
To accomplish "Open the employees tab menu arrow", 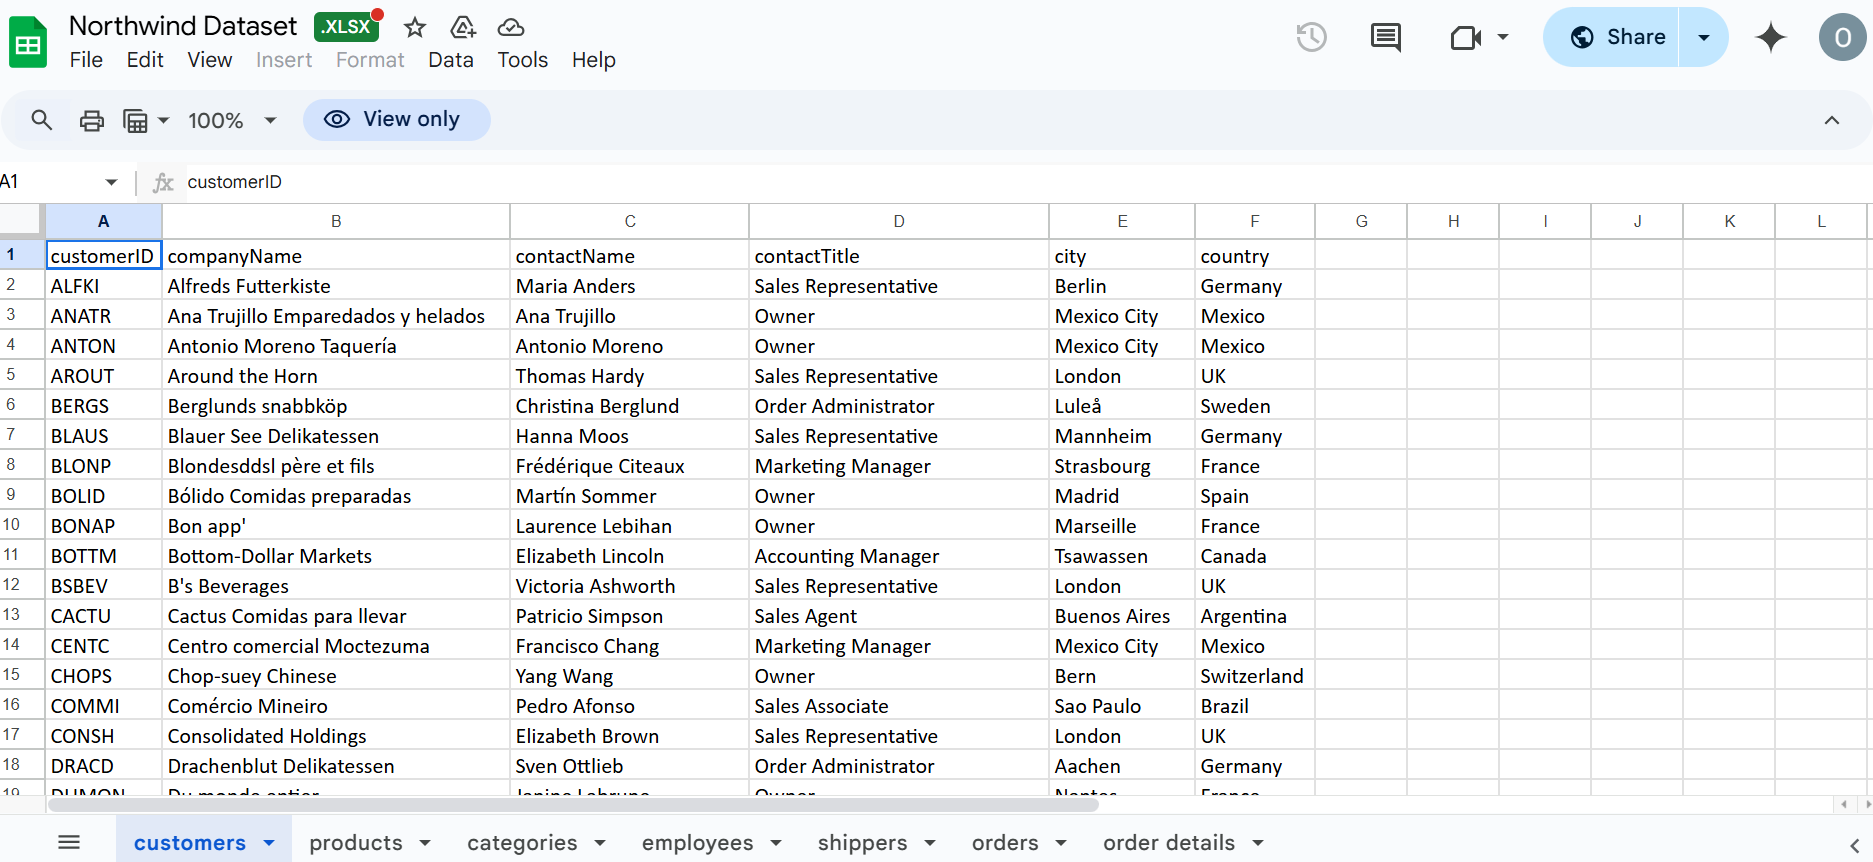I will click(776, 843).
